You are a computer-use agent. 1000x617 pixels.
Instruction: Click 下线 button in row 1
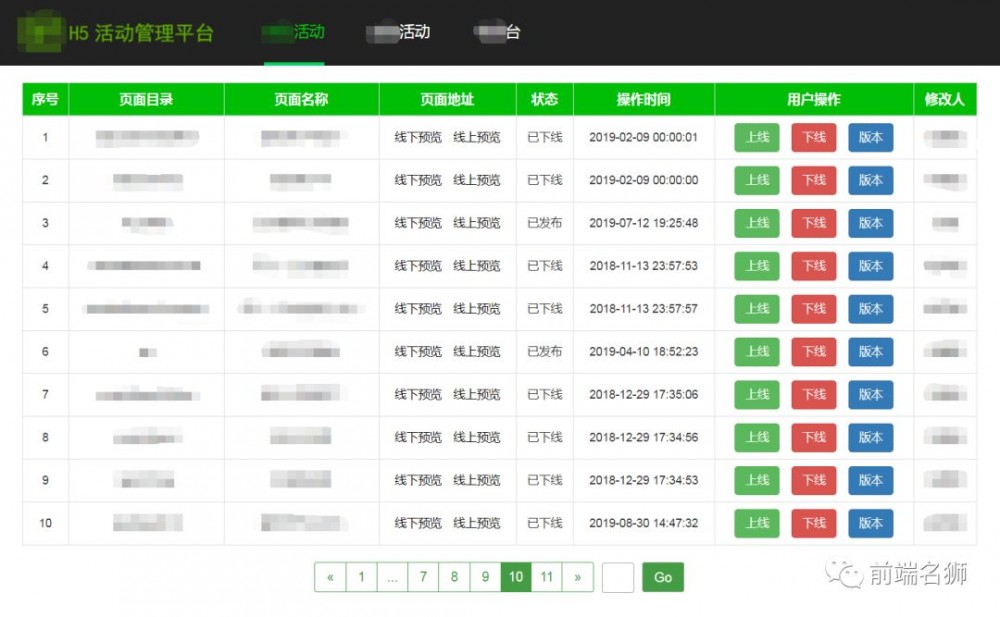[814, 137]
